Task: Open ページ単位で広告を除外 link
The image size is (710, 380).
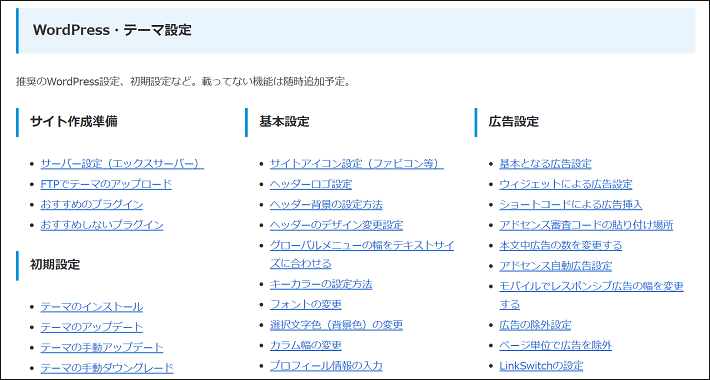Action: [556, 346]
